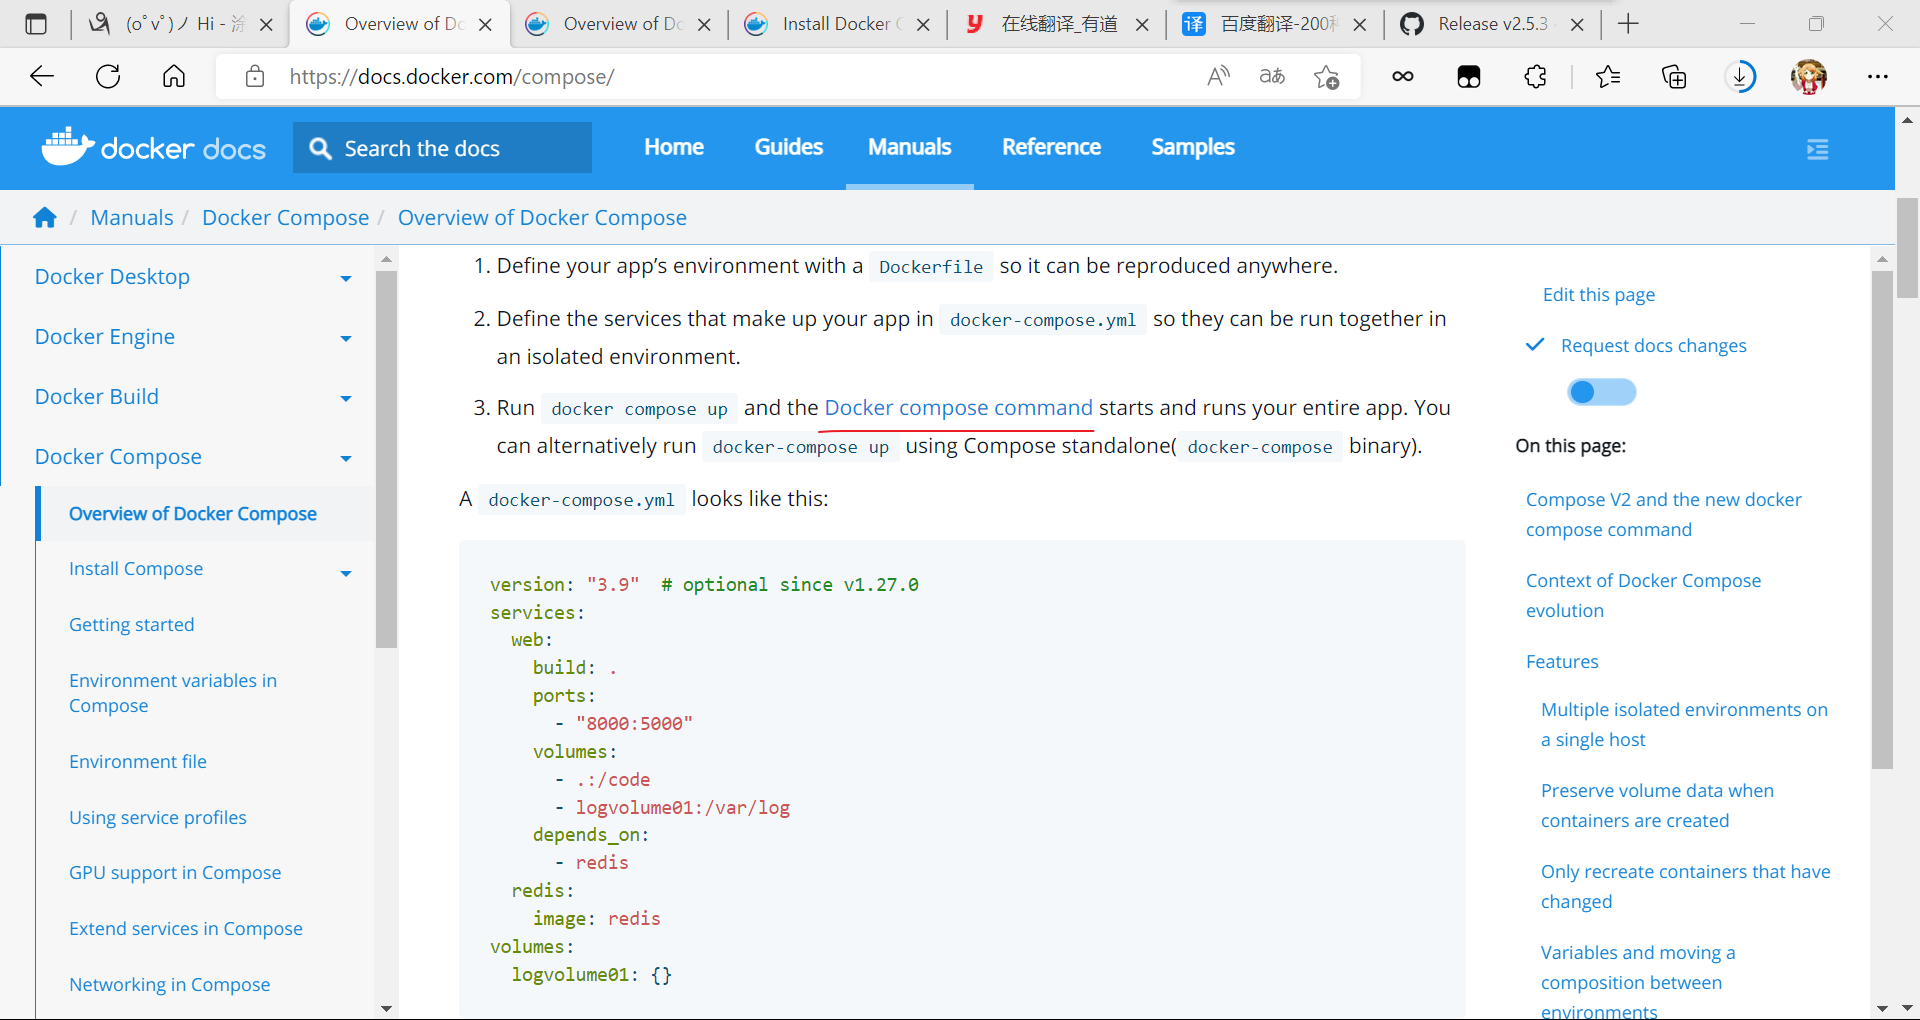Add page to favorites star icon
The width and height of the screenshot is (1920, 1020).
click(1327, 77)
